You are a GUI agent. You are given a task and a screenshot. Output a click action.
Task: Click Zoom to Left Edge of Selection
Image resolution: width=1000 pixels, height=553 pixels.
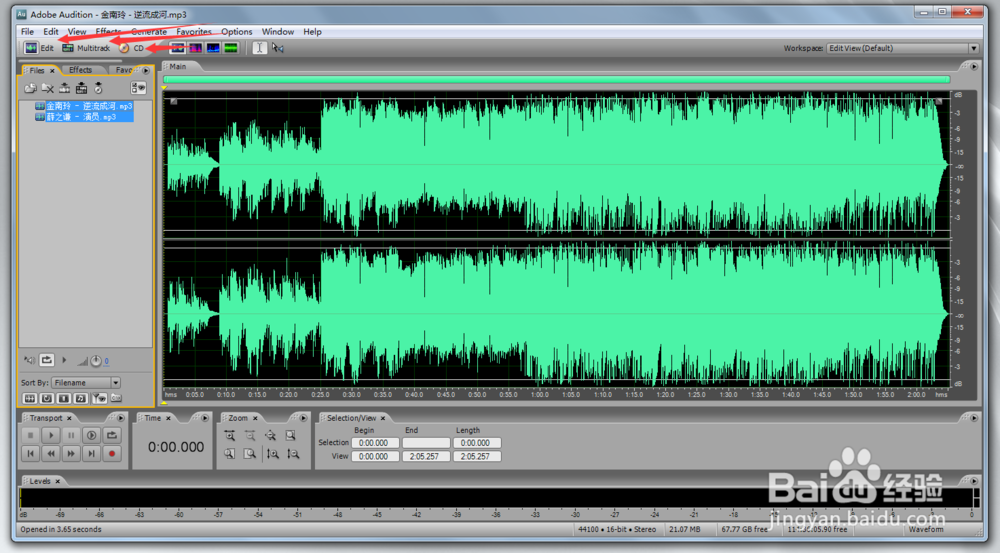coord(230,454)
